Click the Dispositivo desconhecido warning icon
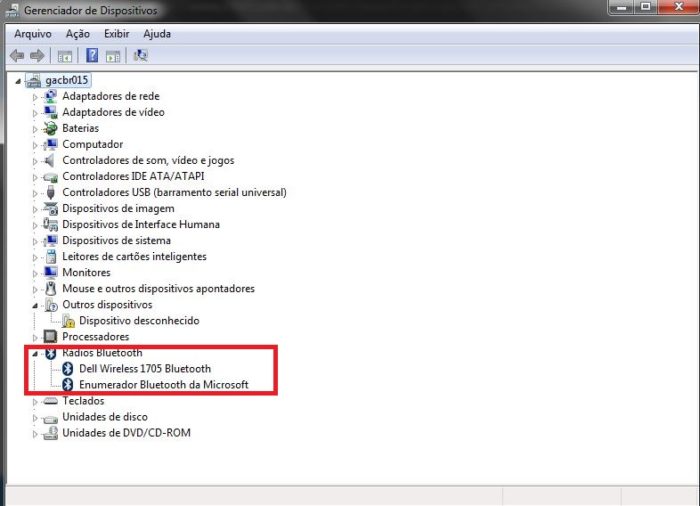 pyautogui.click(x=68, y=321)
